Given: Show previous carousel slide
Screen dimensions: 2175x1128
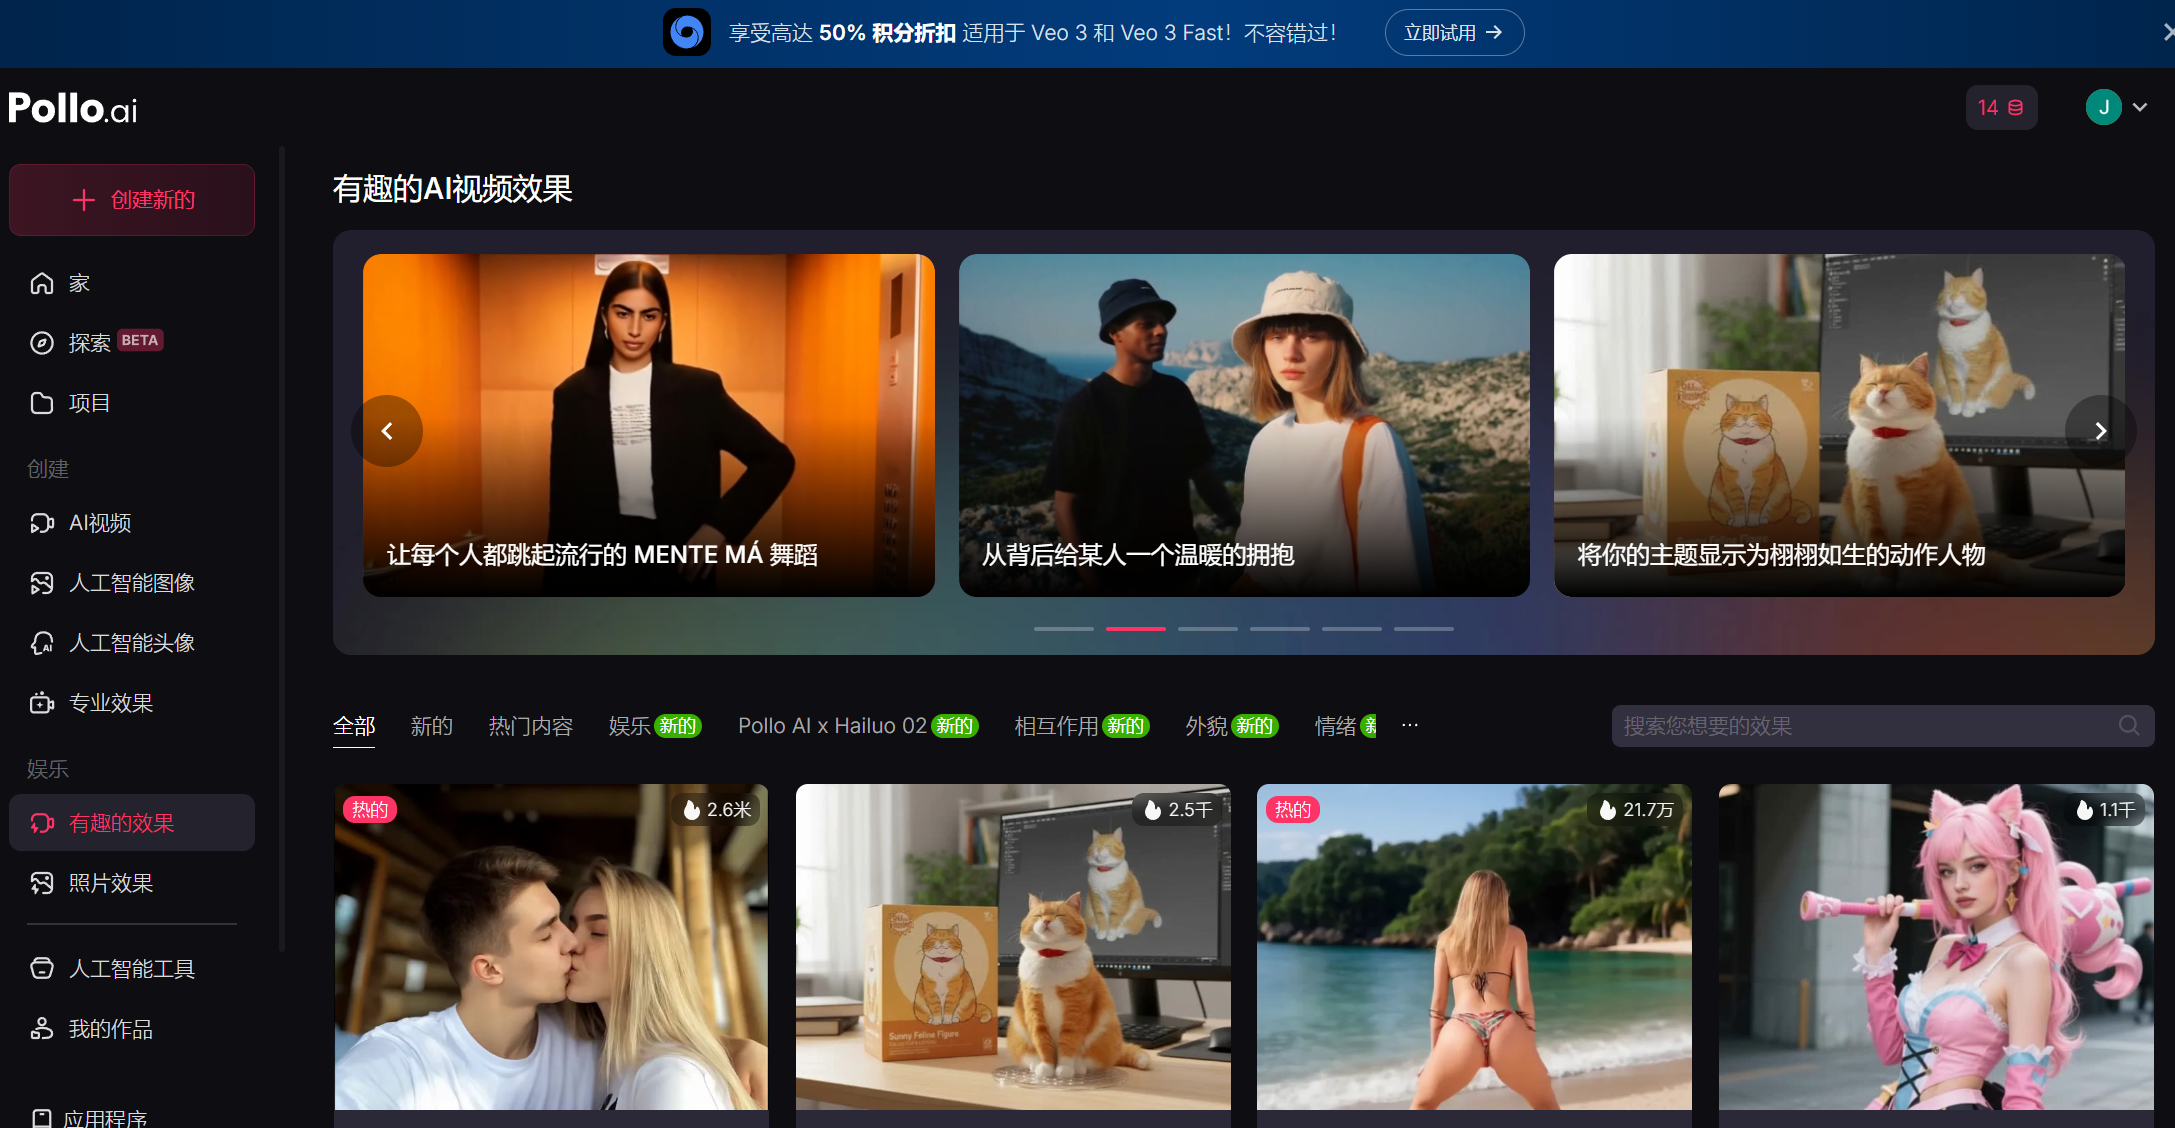Looking at the screenshot, I should coord(387,431).
